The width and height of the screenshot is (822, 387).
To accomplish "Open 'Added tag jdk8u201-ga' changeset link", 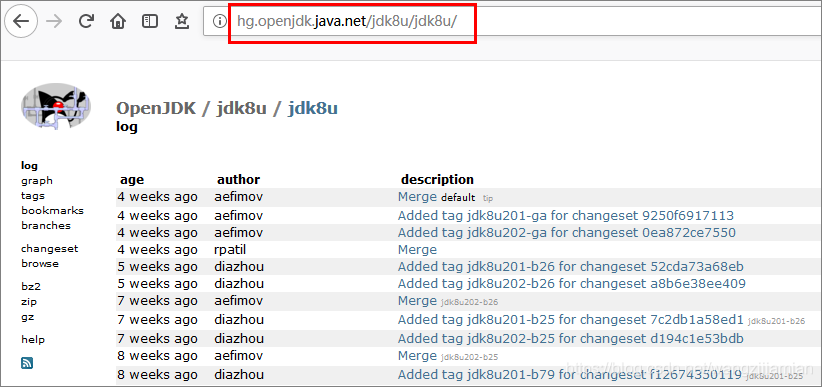I will pyautogui.click(x=566, y=216).
